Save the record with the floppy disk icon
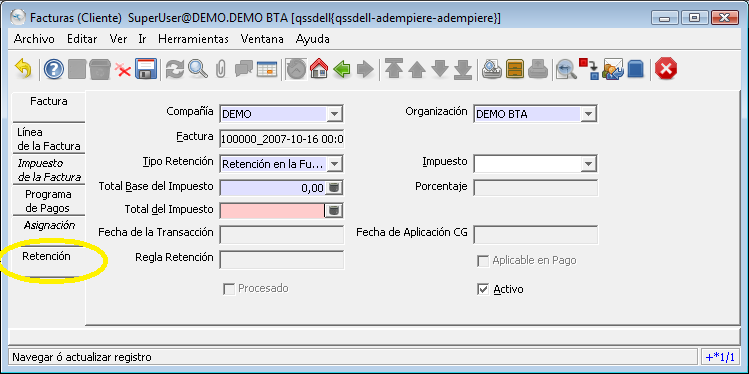Image resolution: width=749 pixels, height=374 pixels. tap(146, 70)
